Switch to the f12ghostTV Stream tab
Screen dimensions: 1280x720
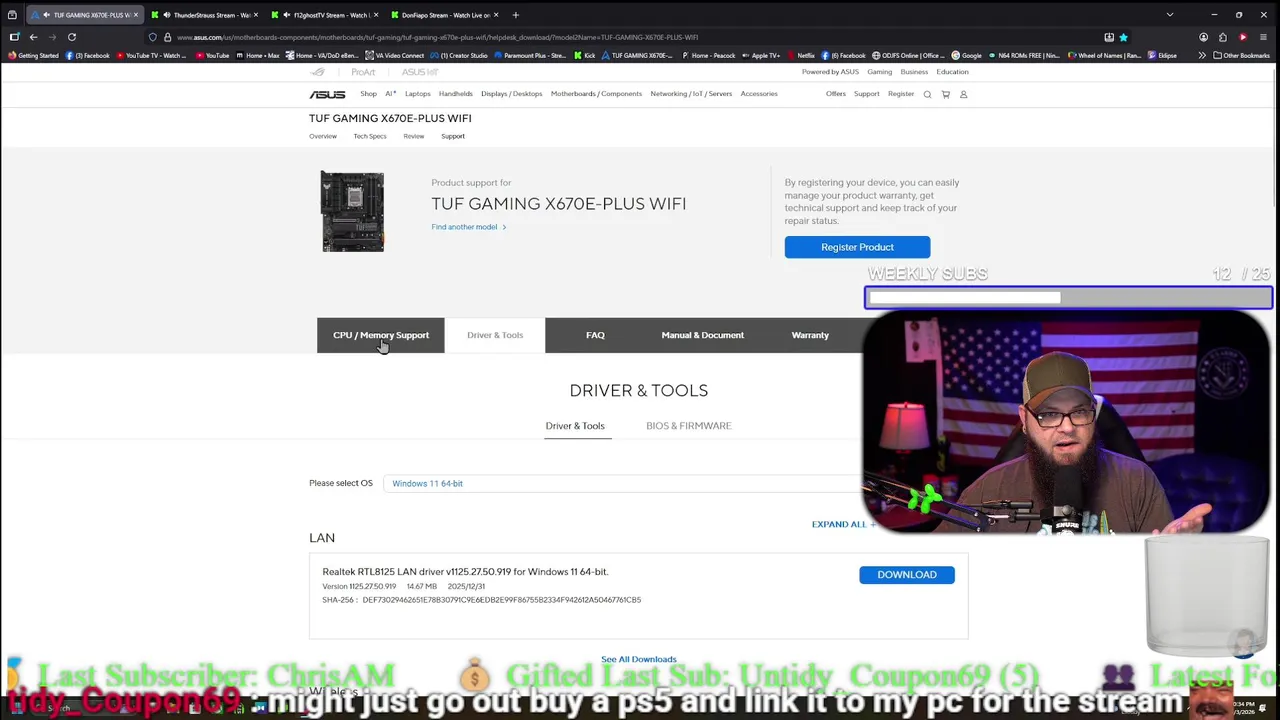(x=325, y=15)
